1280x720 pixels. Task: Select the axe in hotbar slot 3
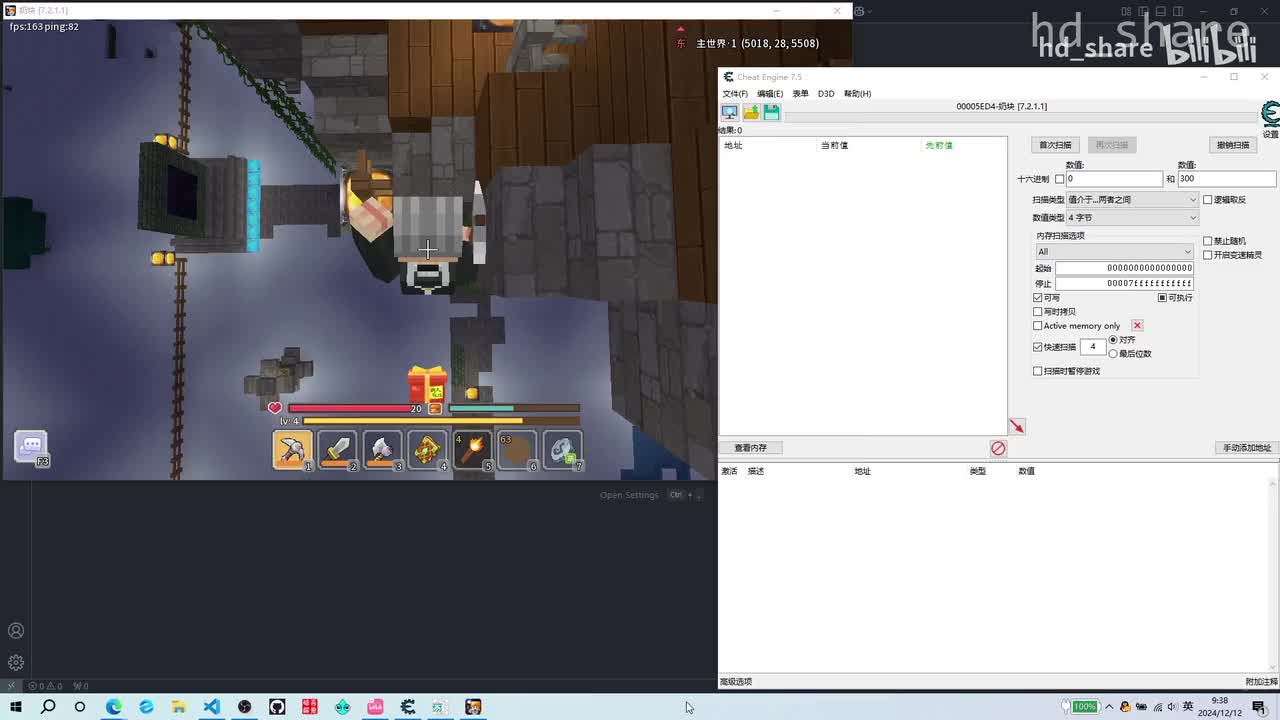click(383, 451)
